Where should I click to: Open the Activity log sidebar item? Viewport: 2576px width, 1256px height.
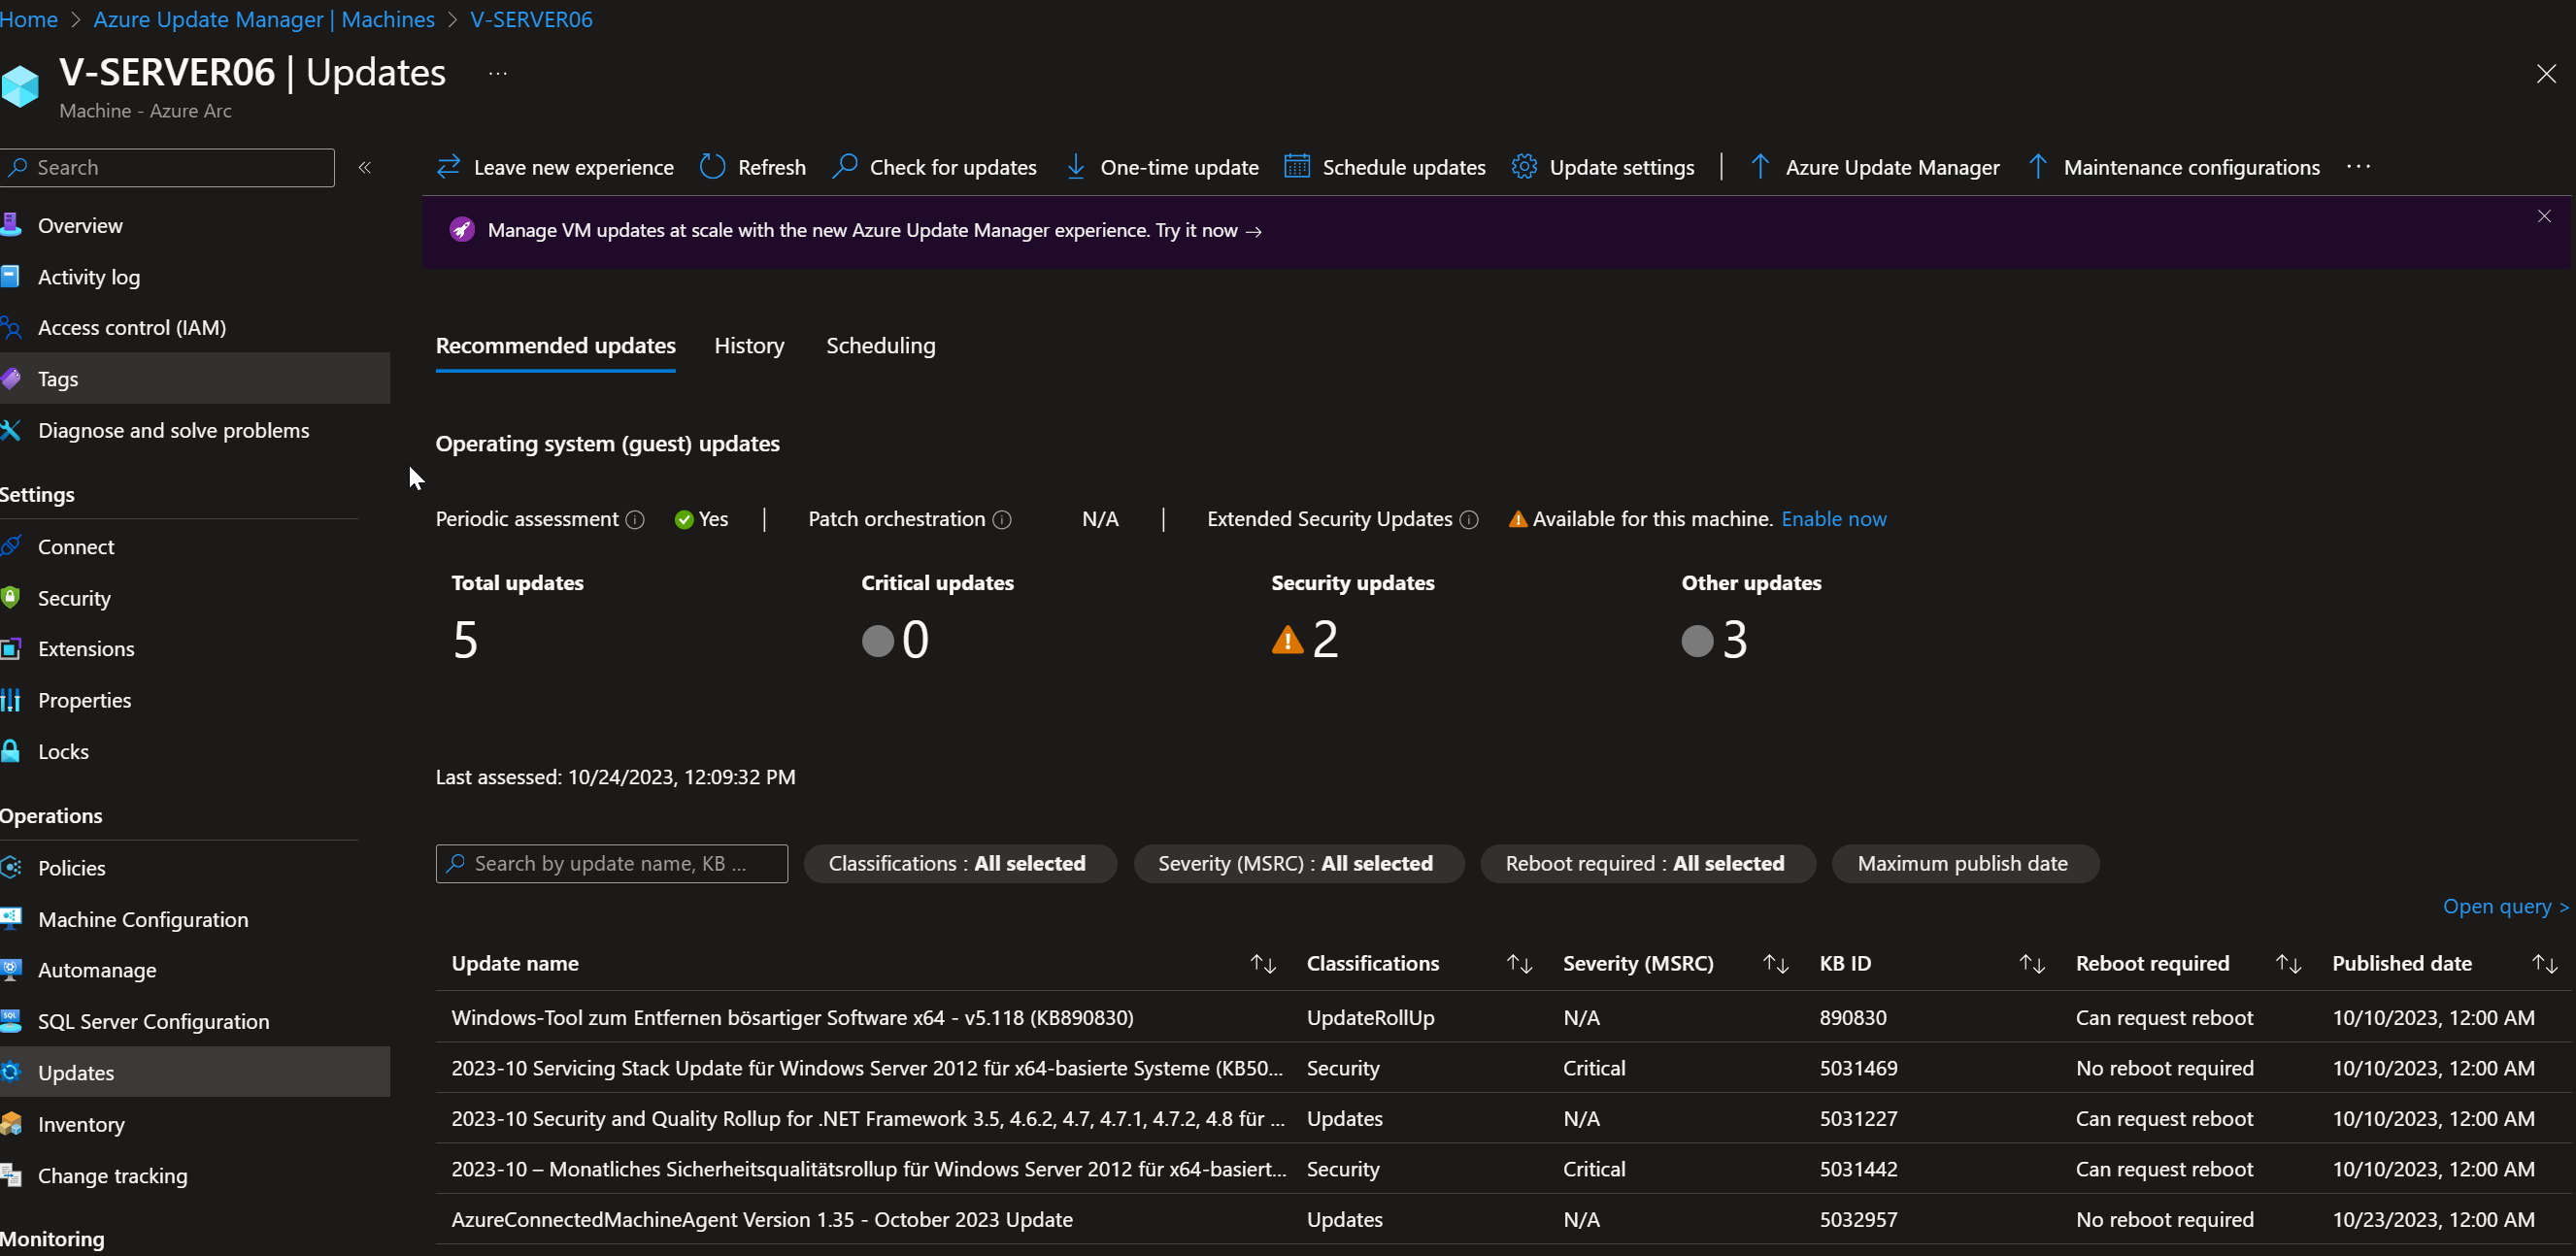coord(89,277)
